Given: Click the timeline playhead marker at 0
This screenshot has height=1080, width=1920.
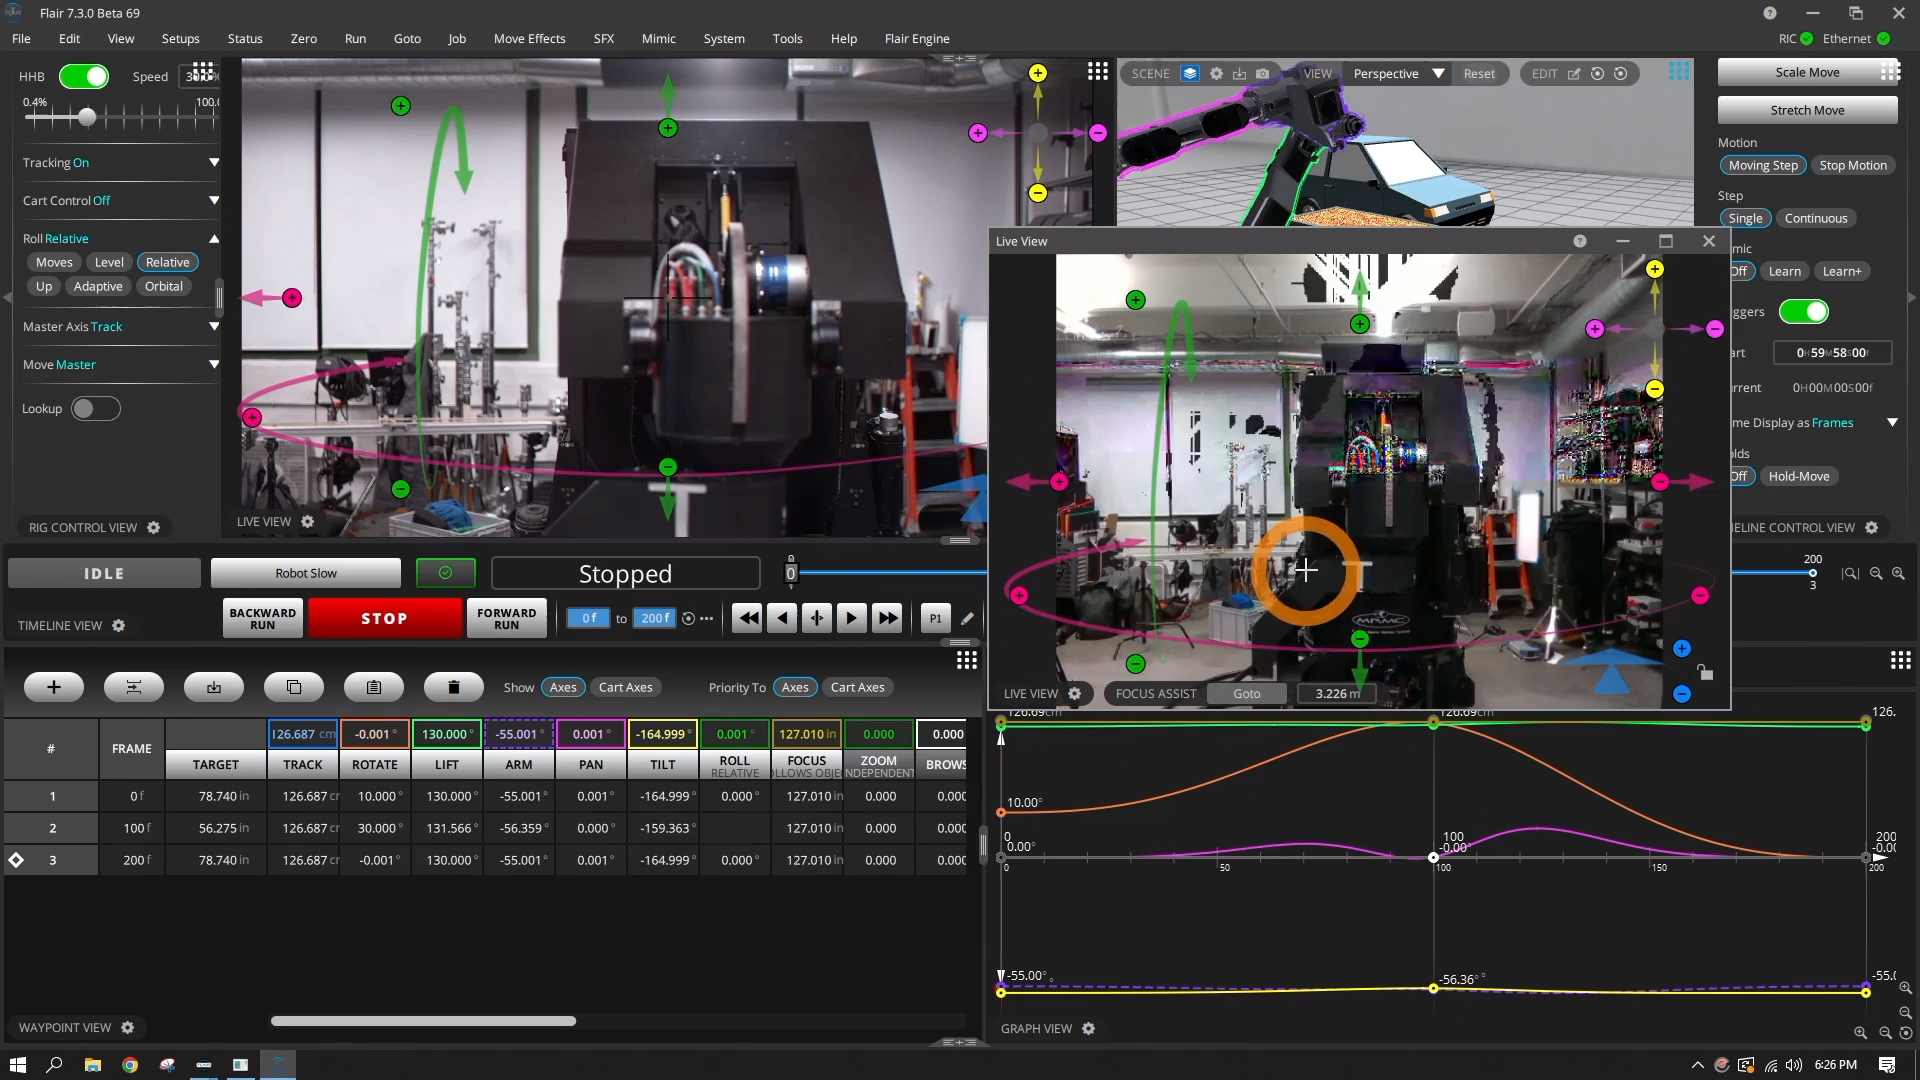Looking at the screenshot, I should [x=790, y=573].
